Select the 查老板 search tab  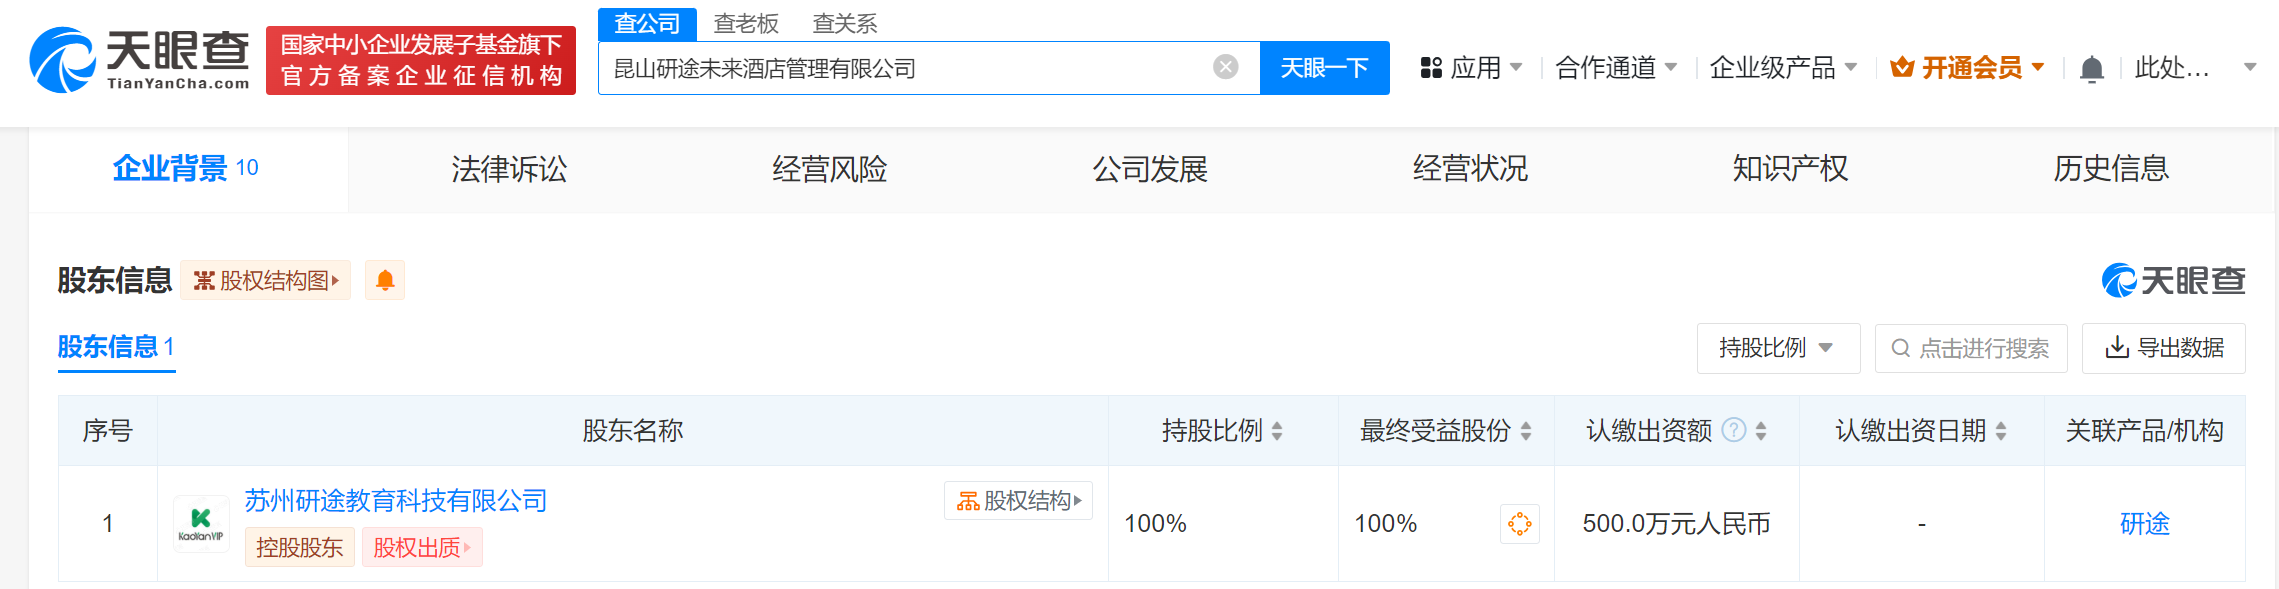coord(746,24)
